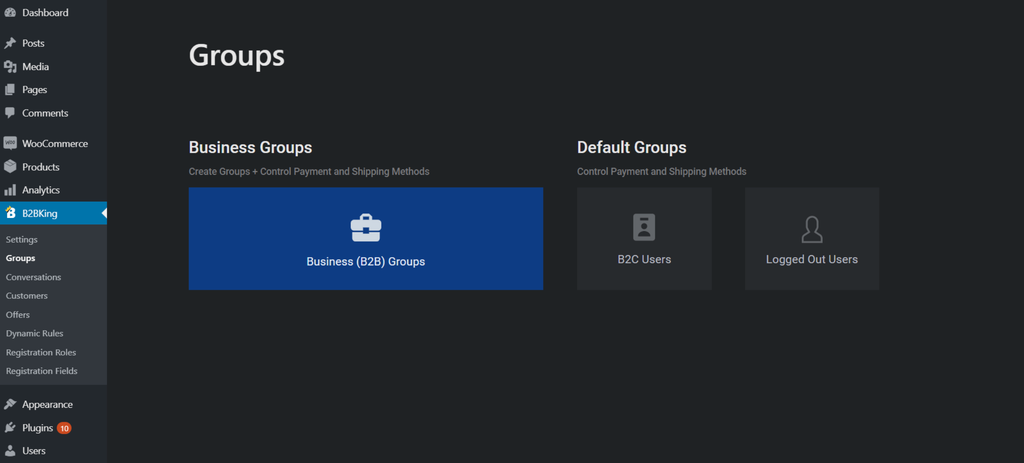1024x463 pixels.
Task: Open the Analytics menu
Action: [41, 190]
